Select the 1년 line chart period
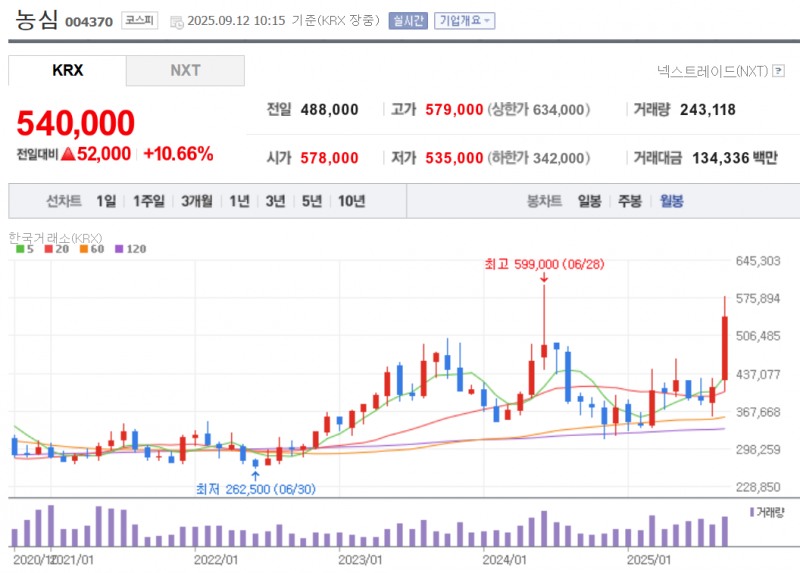The width and height of the screenshot is (800, 573). (x=239, y=201)
